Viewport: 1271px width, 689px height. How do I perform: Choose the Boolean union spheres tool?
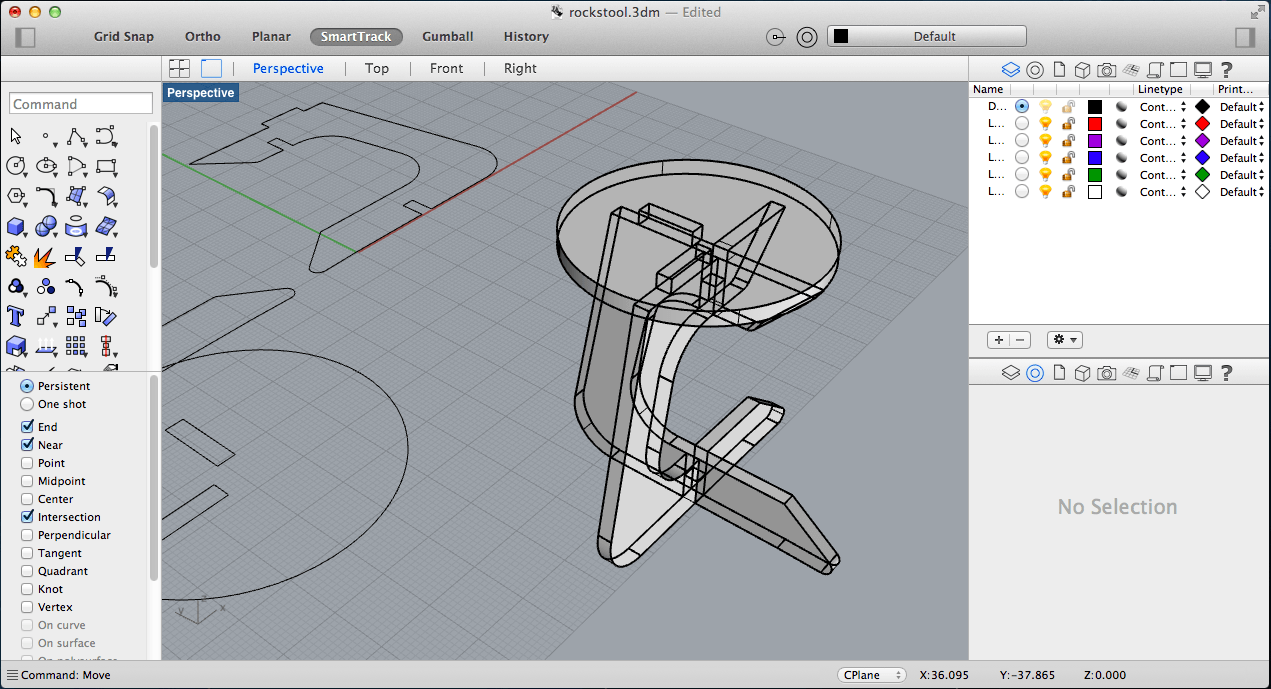[x=46, y=226]
